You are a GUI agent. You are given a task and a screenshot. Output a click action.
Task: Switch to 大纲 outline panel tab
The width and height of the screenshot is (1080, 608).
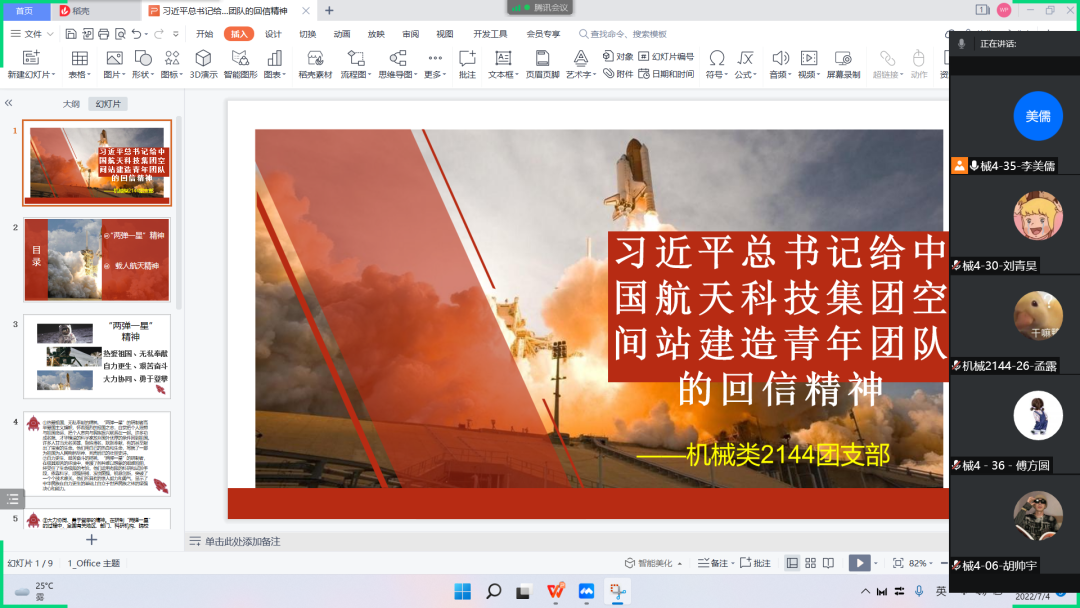pos(71,104)
